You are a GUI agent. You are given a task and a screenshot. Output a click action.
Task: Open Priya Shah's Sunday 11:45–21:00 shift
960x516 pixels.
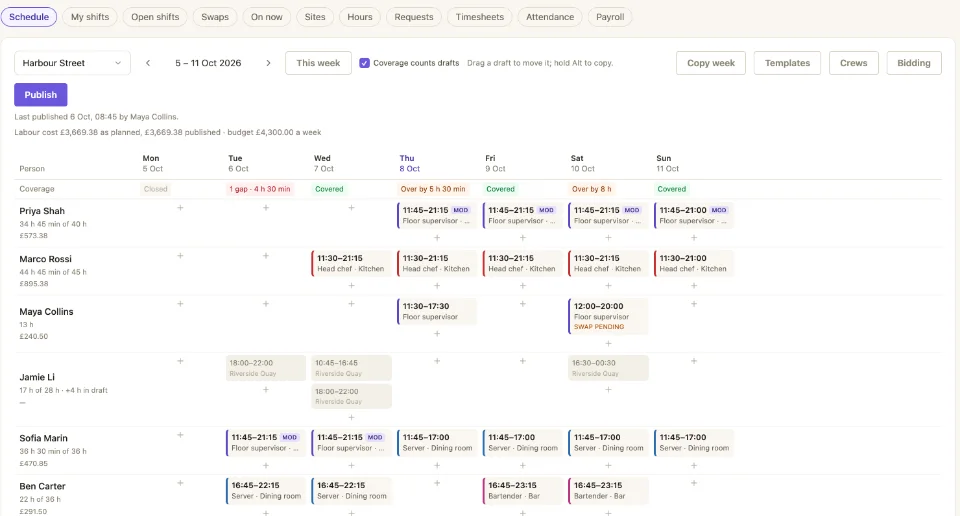pyautogui.click(x=694, y=215)
